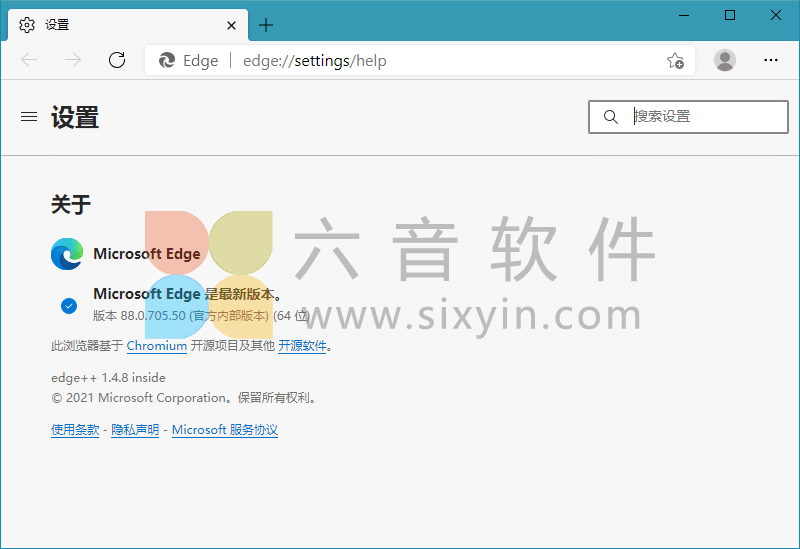The width and height of the screenshot is (800, 549).
Task: Open the 开源软件 link
Action: click(302, 346)
